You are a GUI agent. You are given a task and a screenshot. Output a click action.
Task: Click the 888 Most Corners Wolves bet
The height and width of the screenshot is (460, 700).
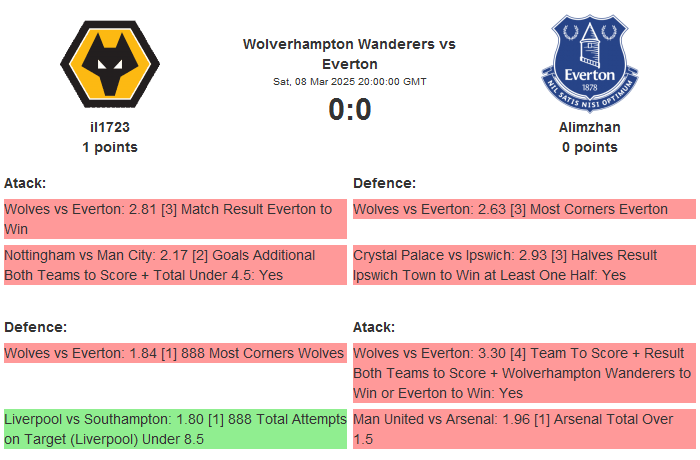point(174,353)
